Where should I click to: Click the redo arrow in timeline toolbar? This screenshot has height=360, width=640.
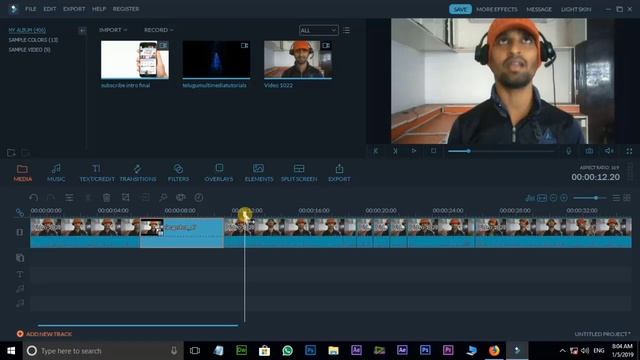pos(51,198)
